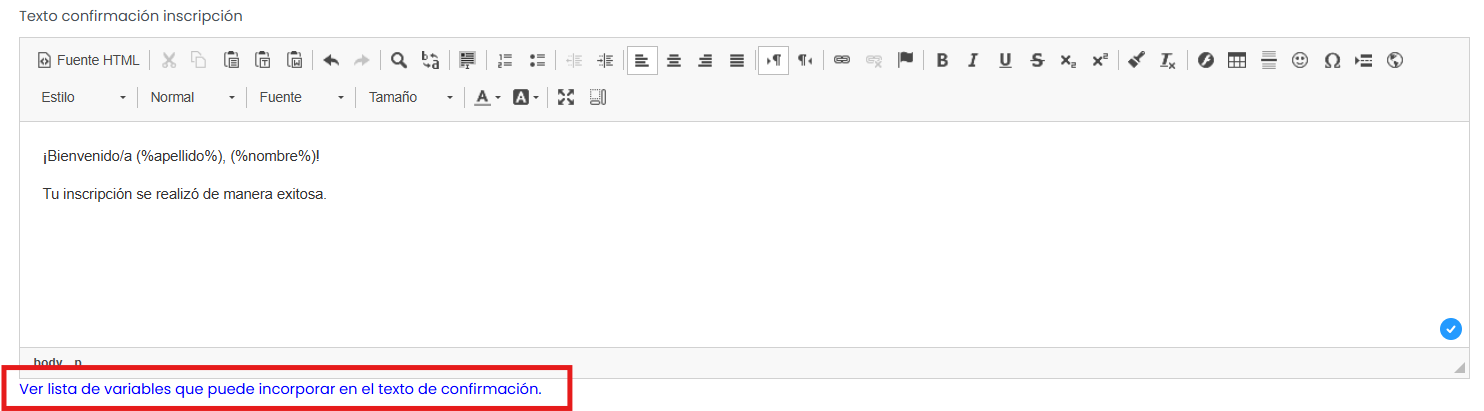Insert a link with the link icon

tap(842, 60)
